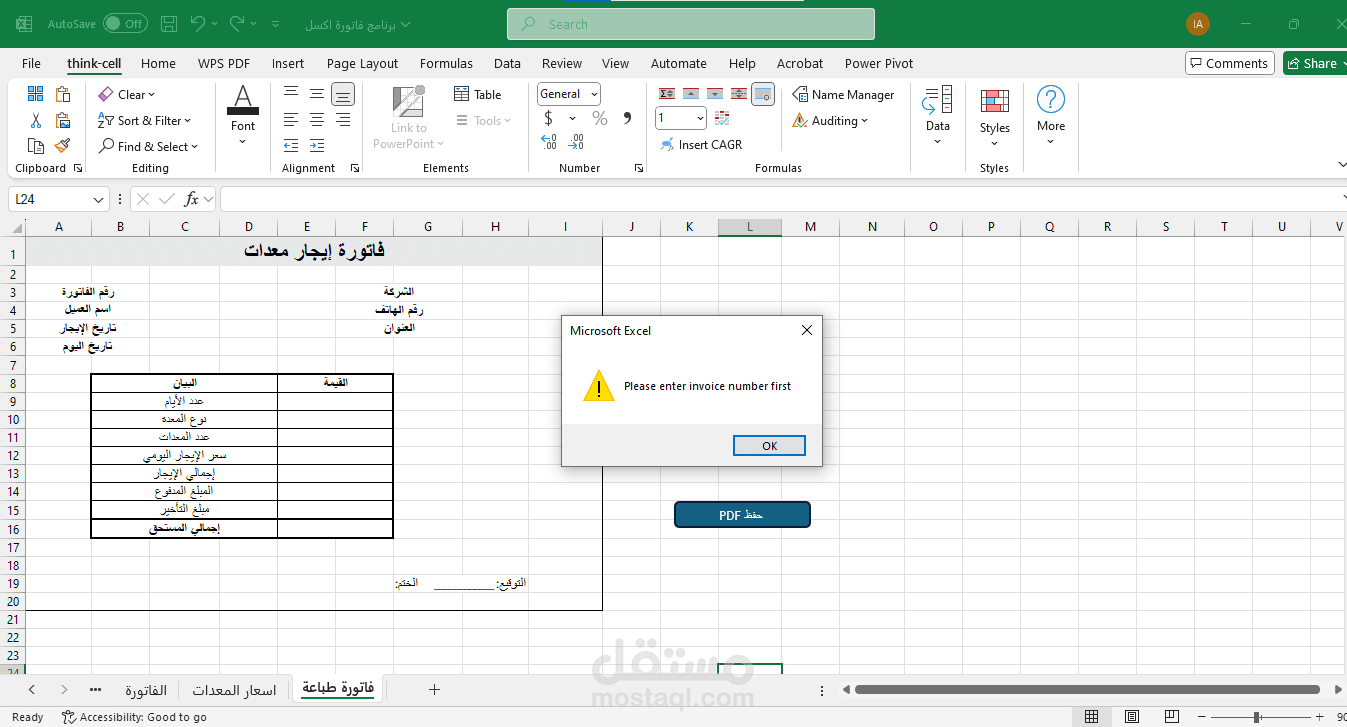Viewport: 1347px width, 727px height.
Task: Click the paste-as-picture clipboard icon
Action: [63, 120]
